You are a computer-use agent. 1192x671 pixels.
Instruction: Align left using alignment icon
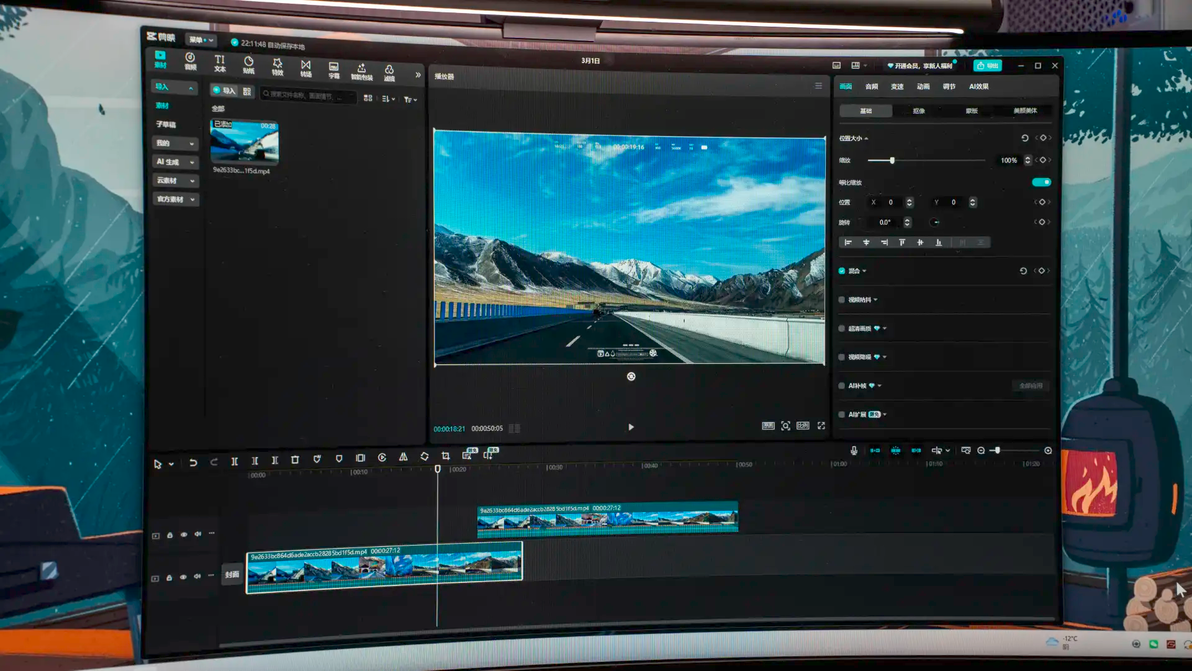[x=848, y=242]
